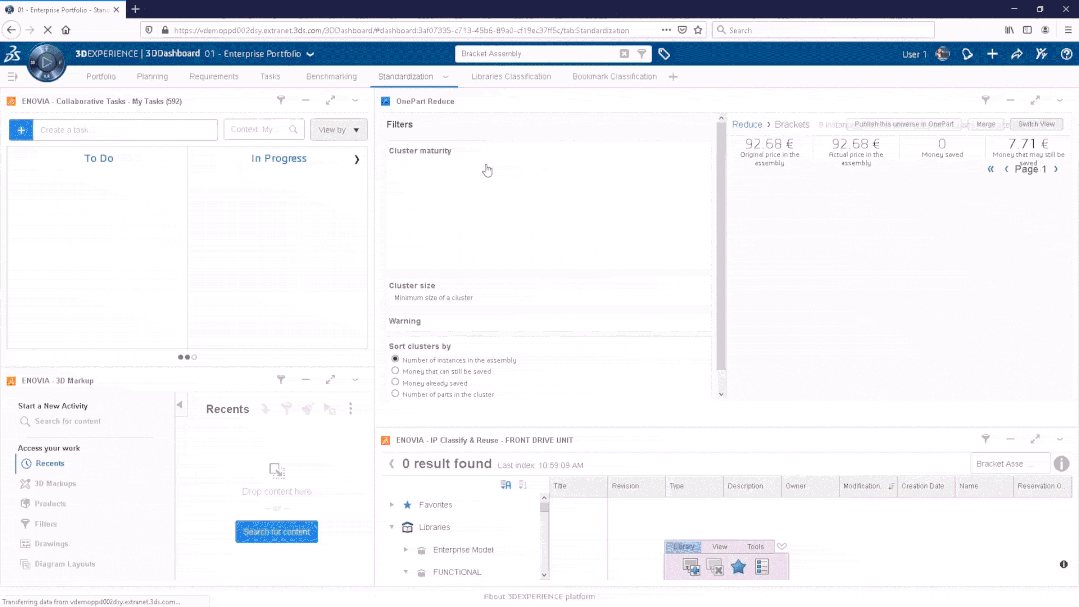The height and width of the screenshot is (607, 1079).
Task: Expand the Favorites tree node
Action: click(392, 505)
